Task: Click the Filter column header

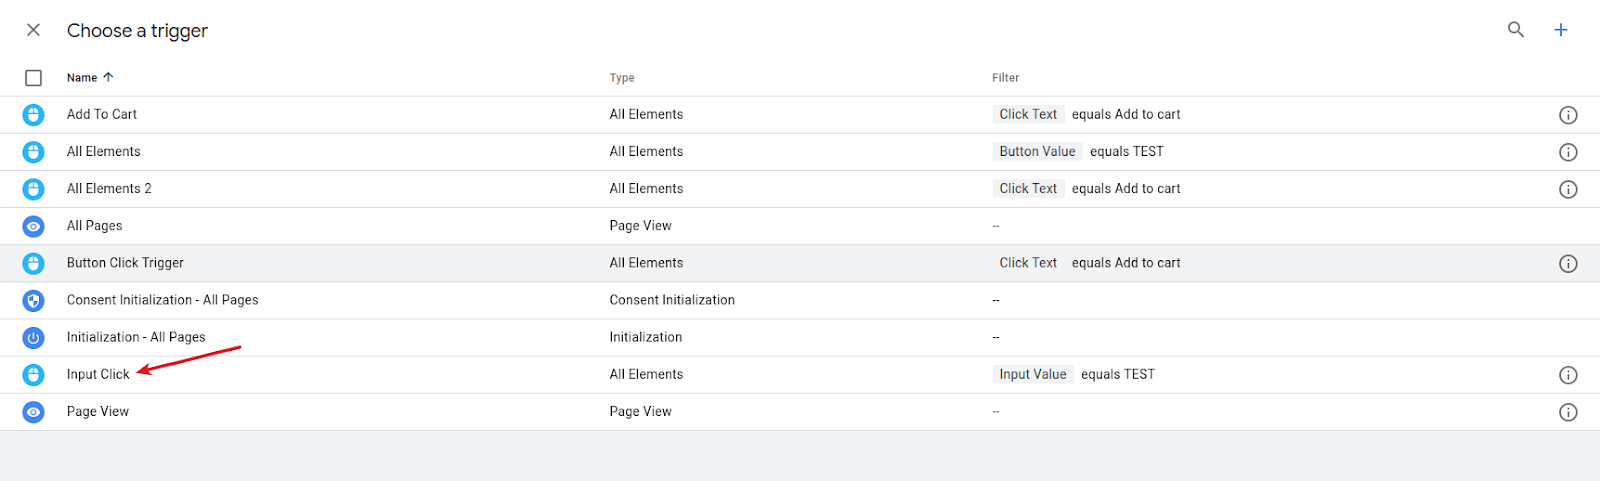Action: tap(1005, 78)
